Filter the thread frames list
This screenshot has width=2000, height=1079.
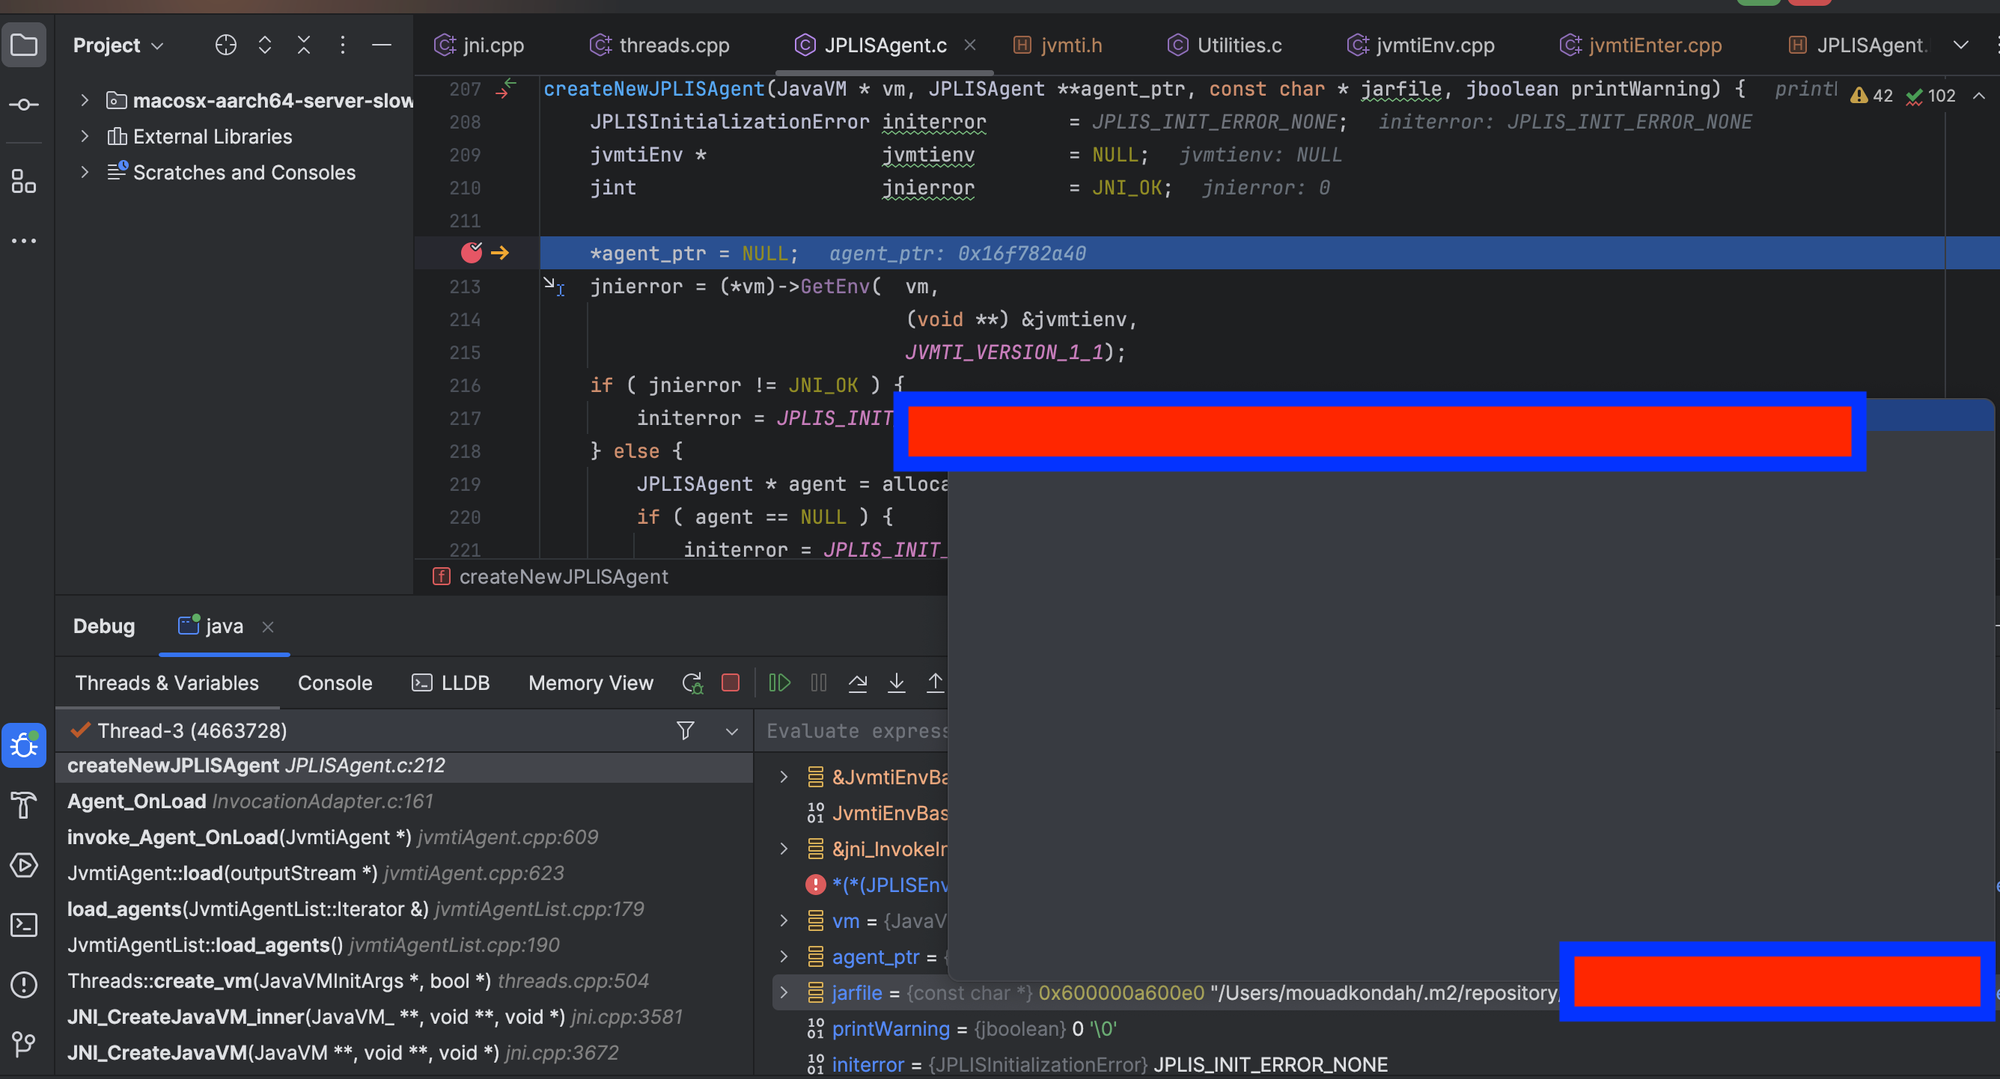coord(685,731)
